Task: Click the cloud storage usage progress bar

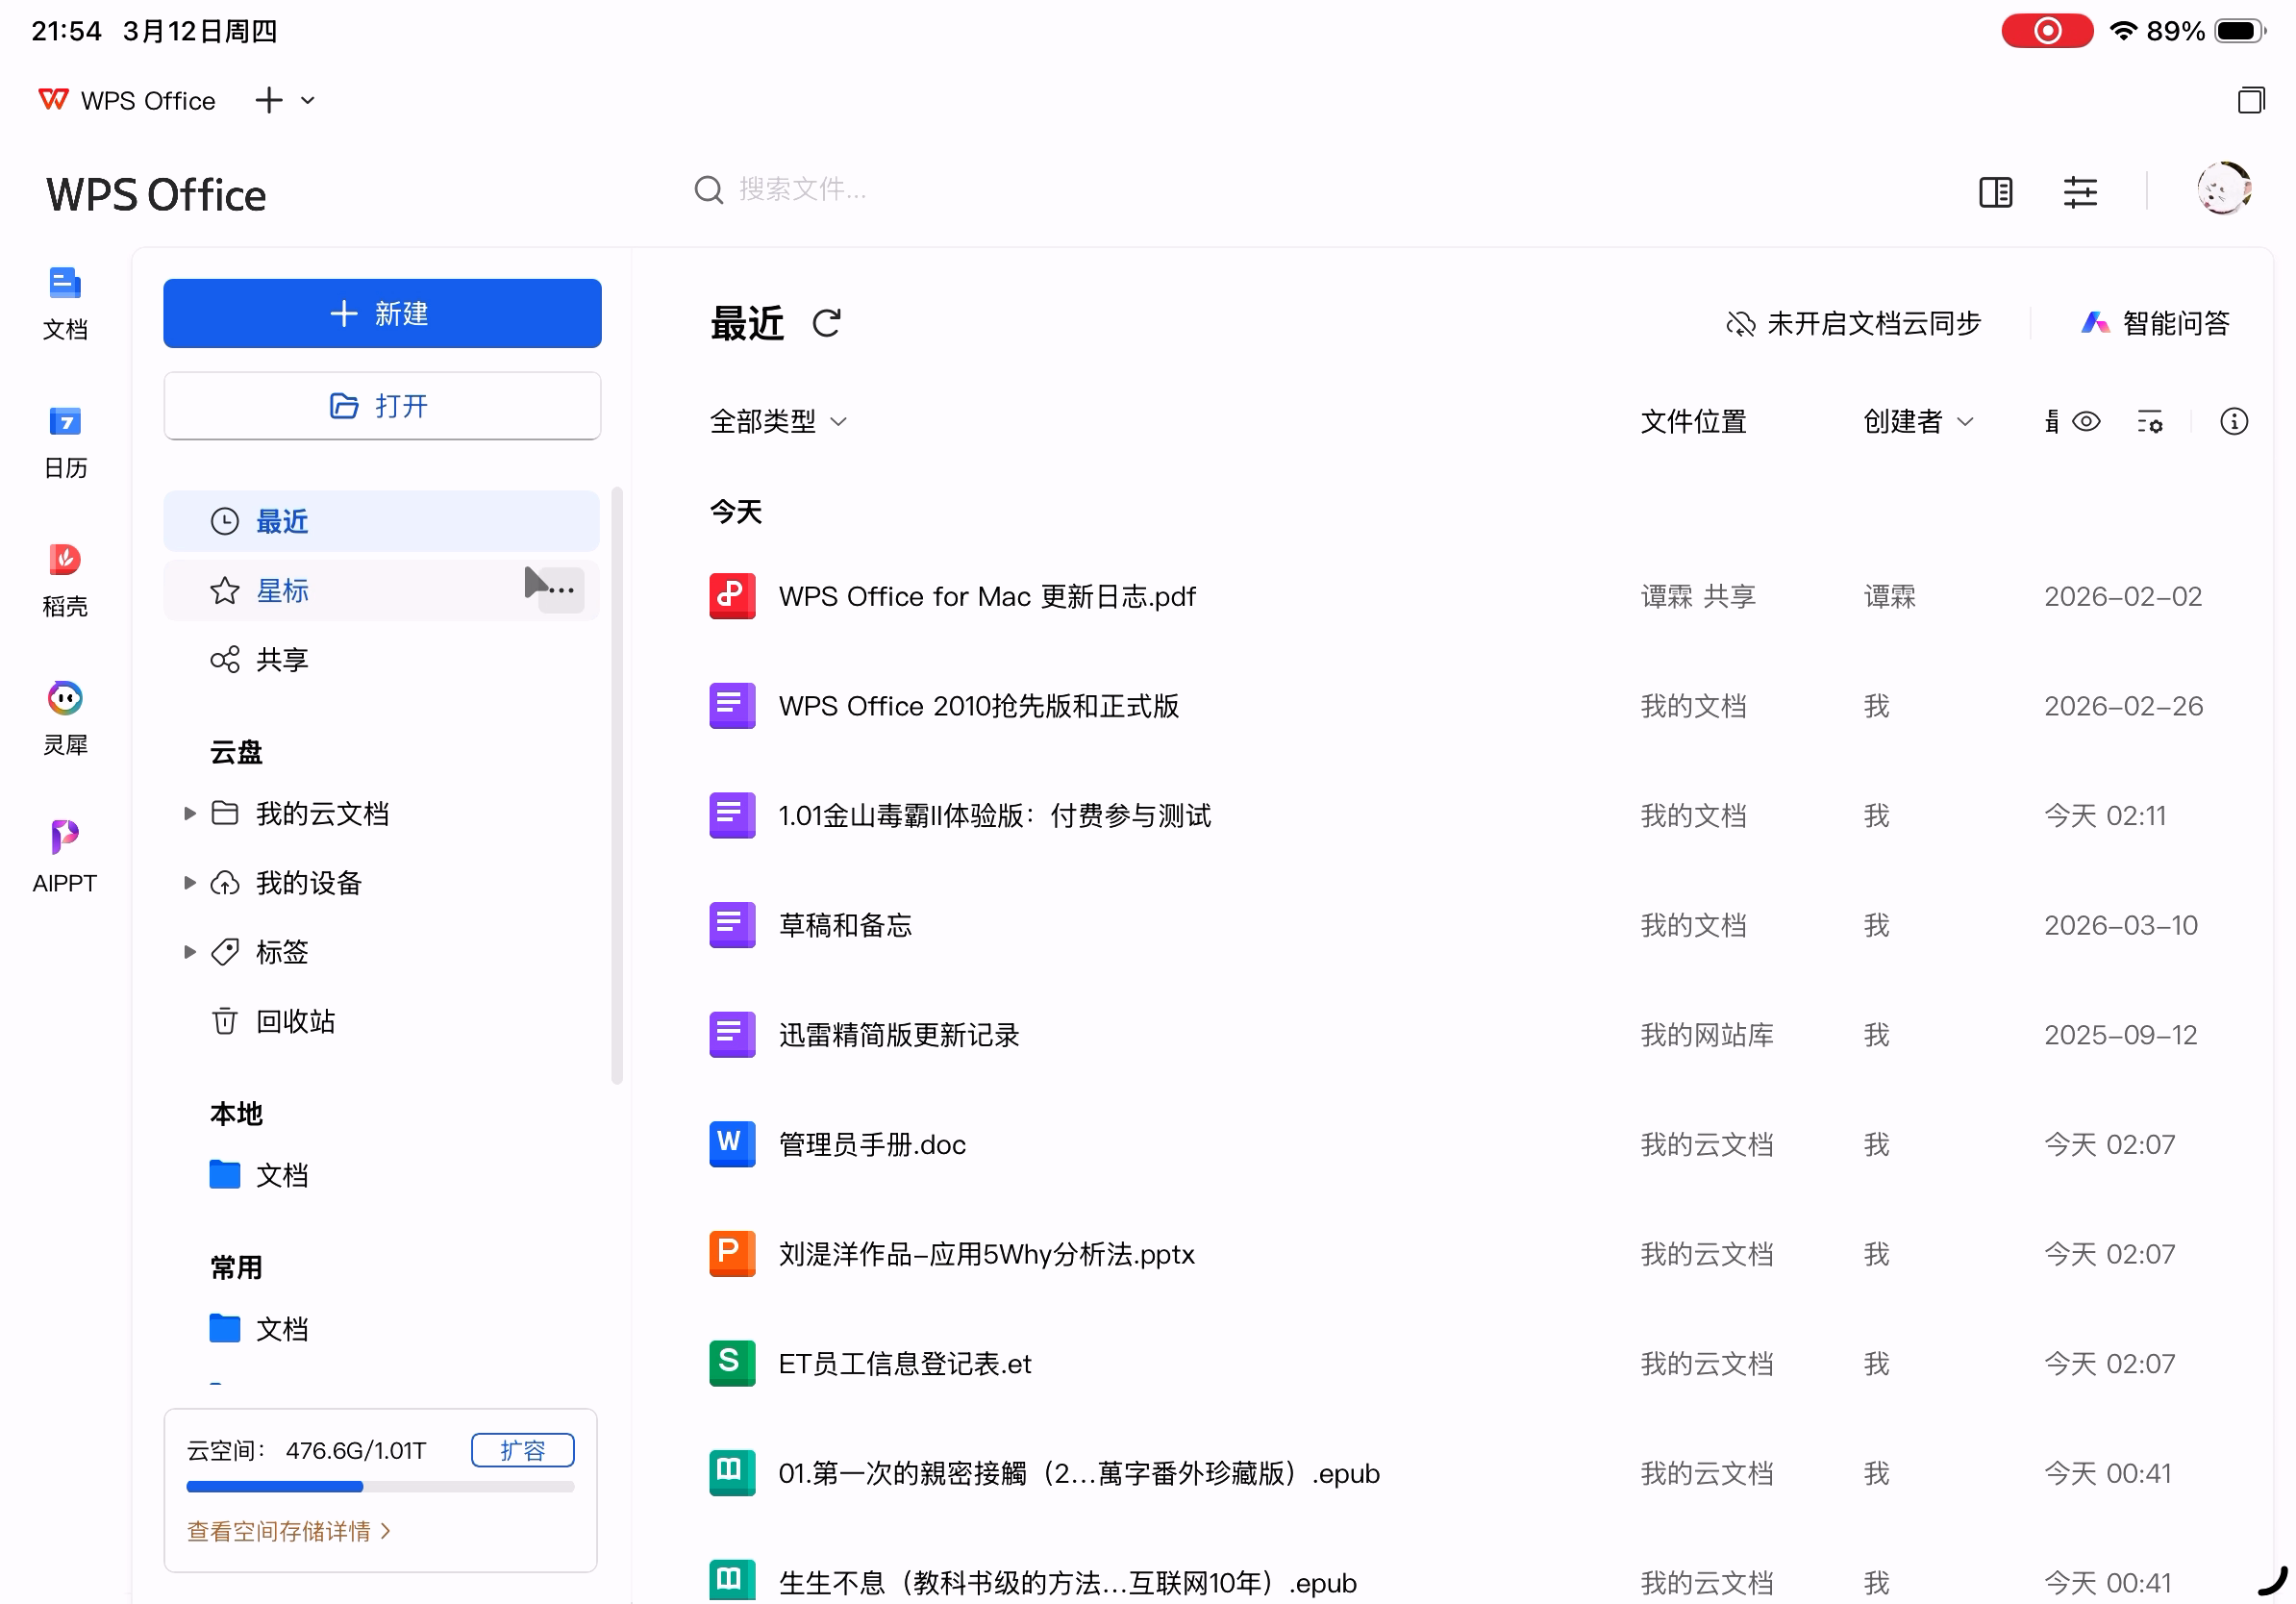Action: click(x=380, y=1486)
